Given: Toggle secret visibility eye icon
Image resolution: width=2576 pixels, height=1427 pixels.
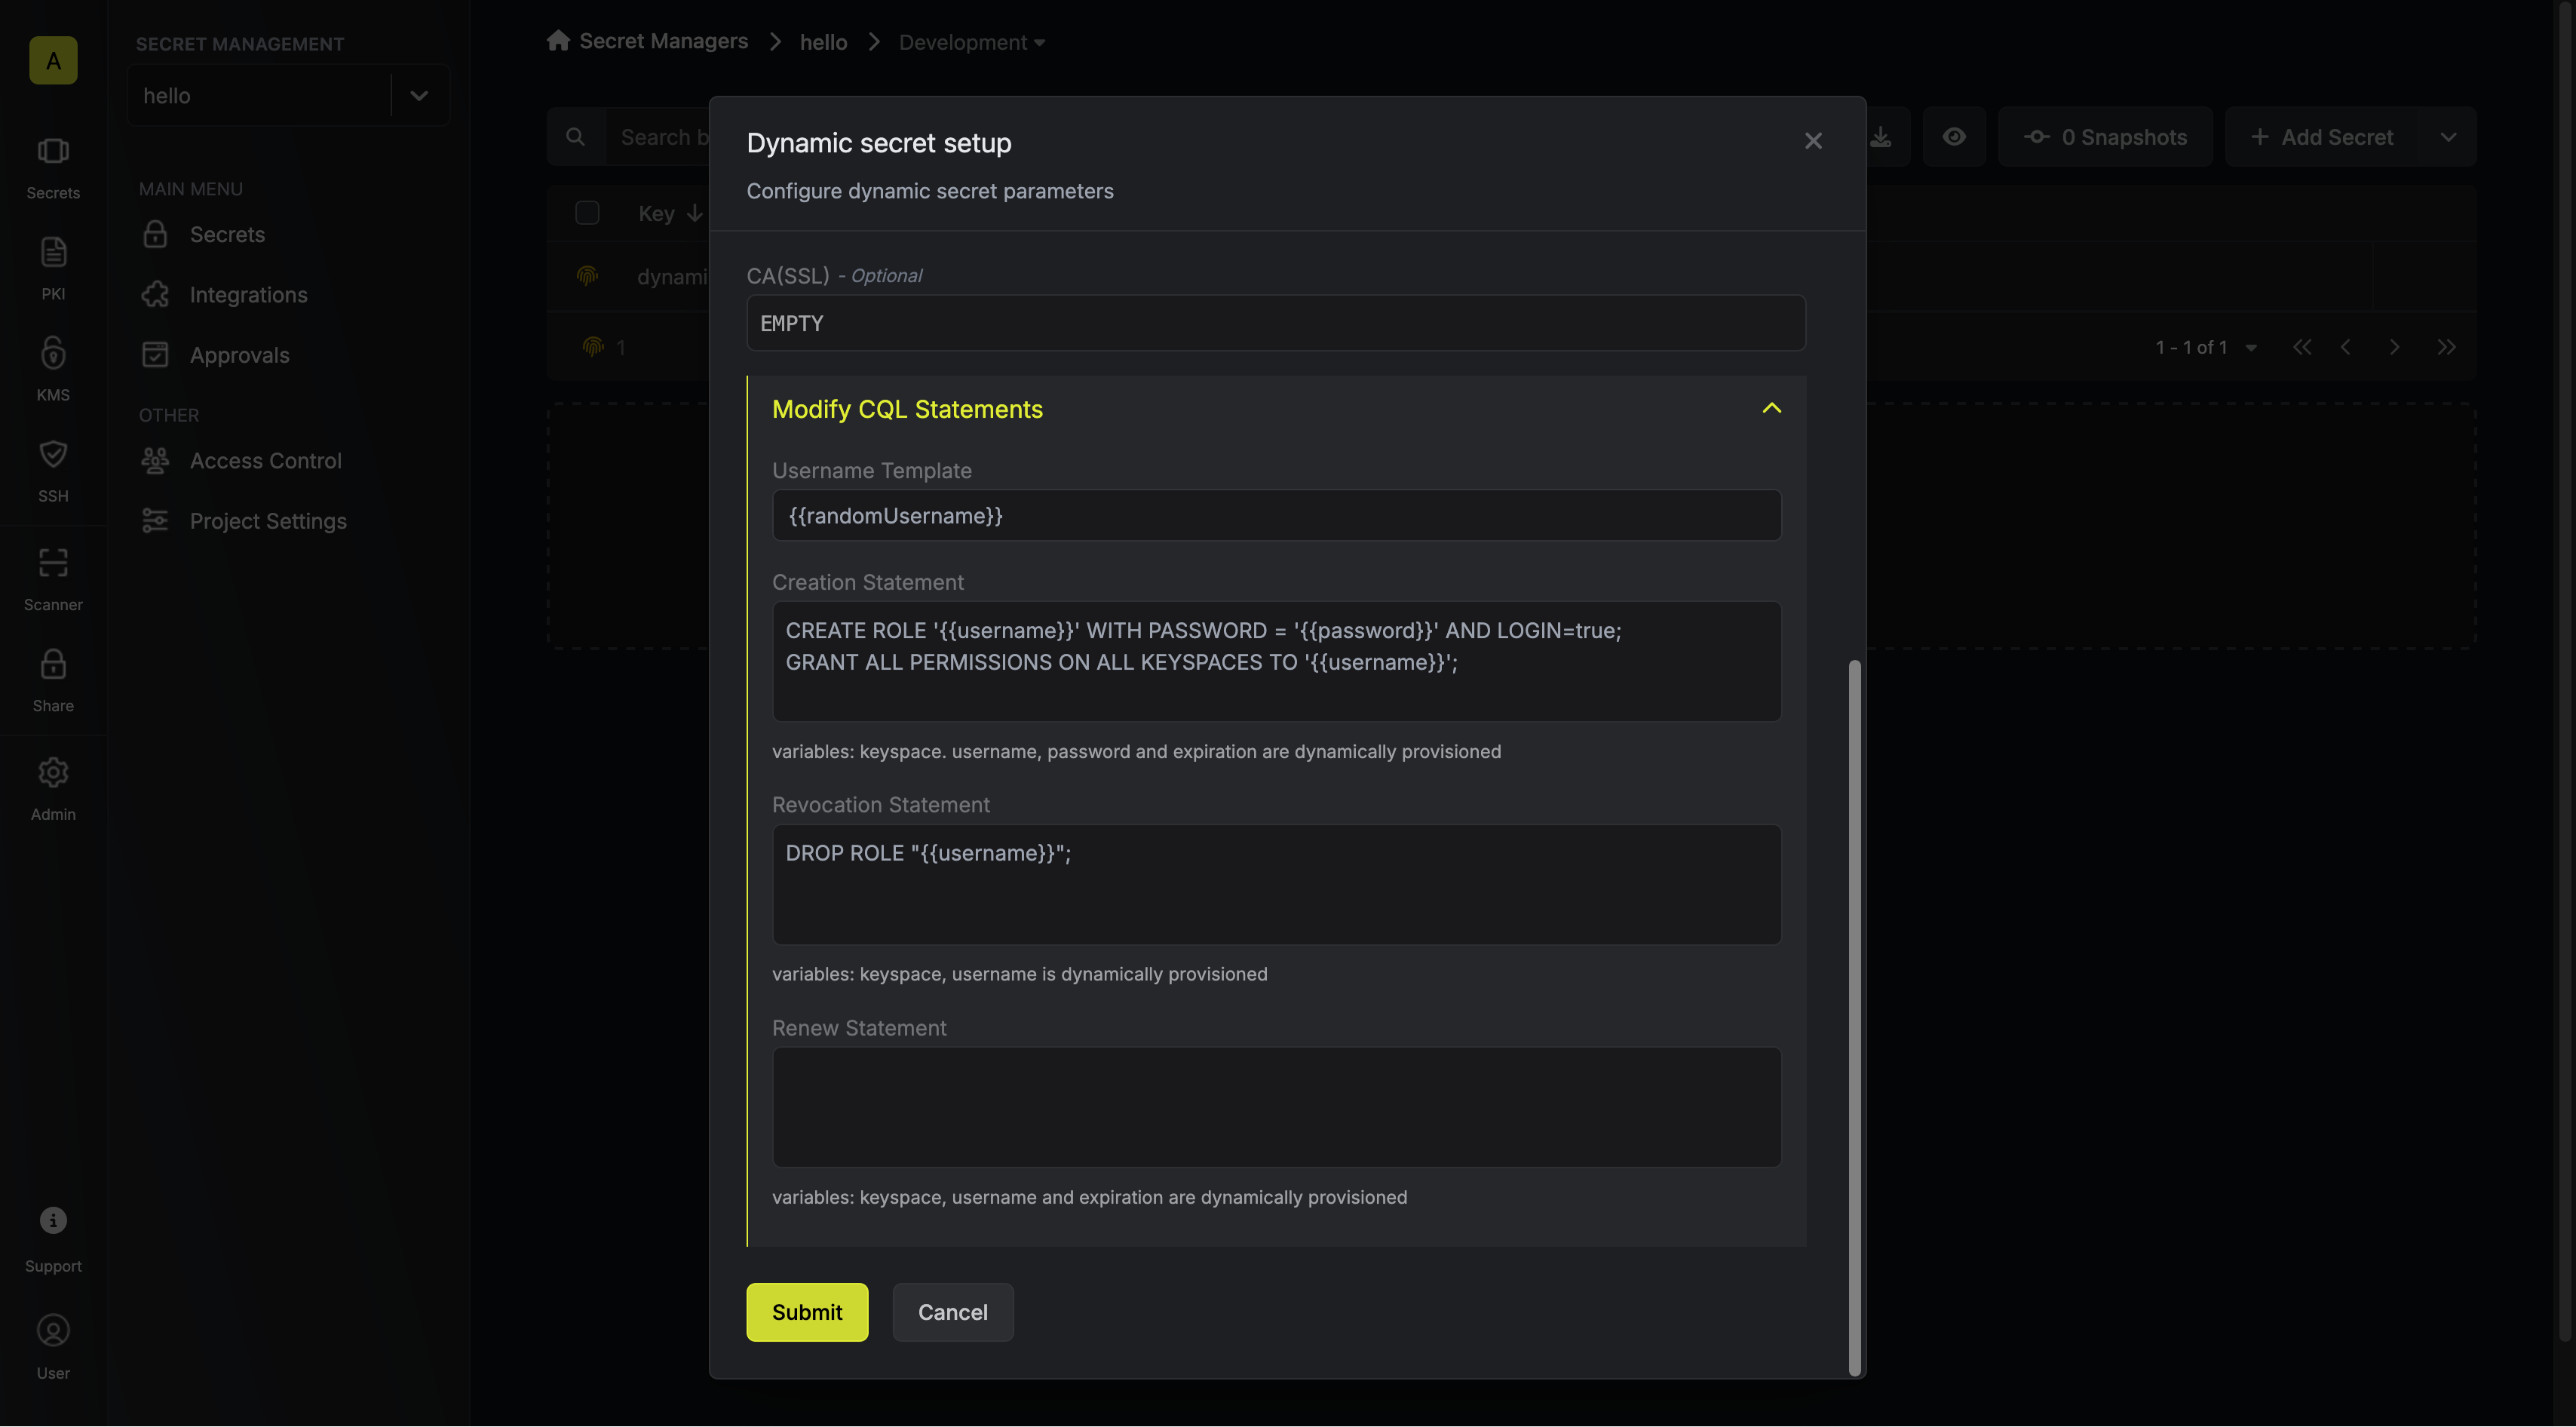Looking at the screenshot, I should pyautogui.click(x=1954, y=137).
